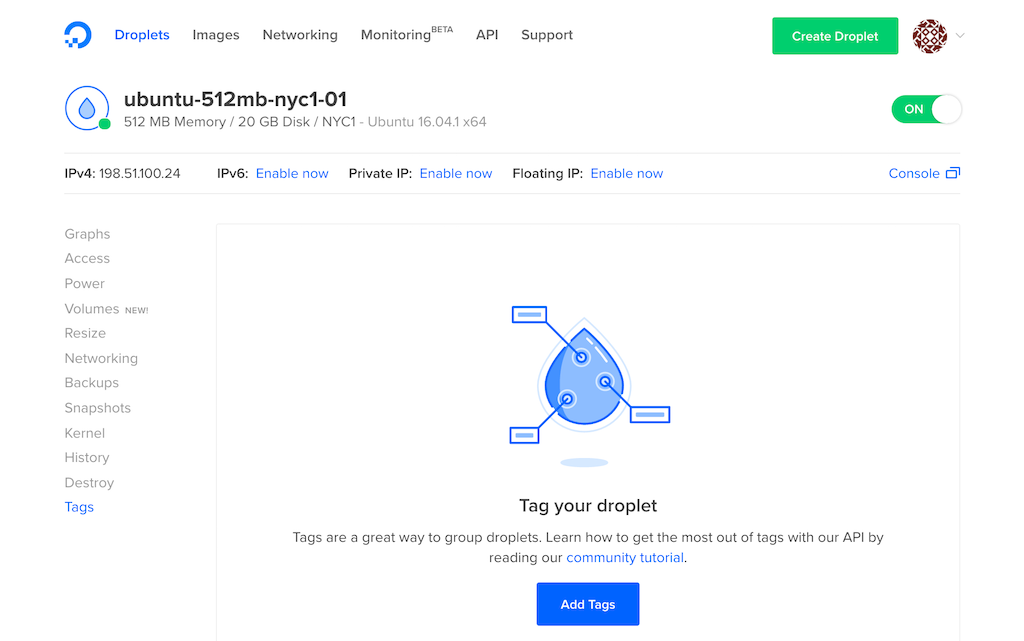View the Kernel settings
Image resolution: width=1024 pixels, height=641 pixels.
[84, 432]
